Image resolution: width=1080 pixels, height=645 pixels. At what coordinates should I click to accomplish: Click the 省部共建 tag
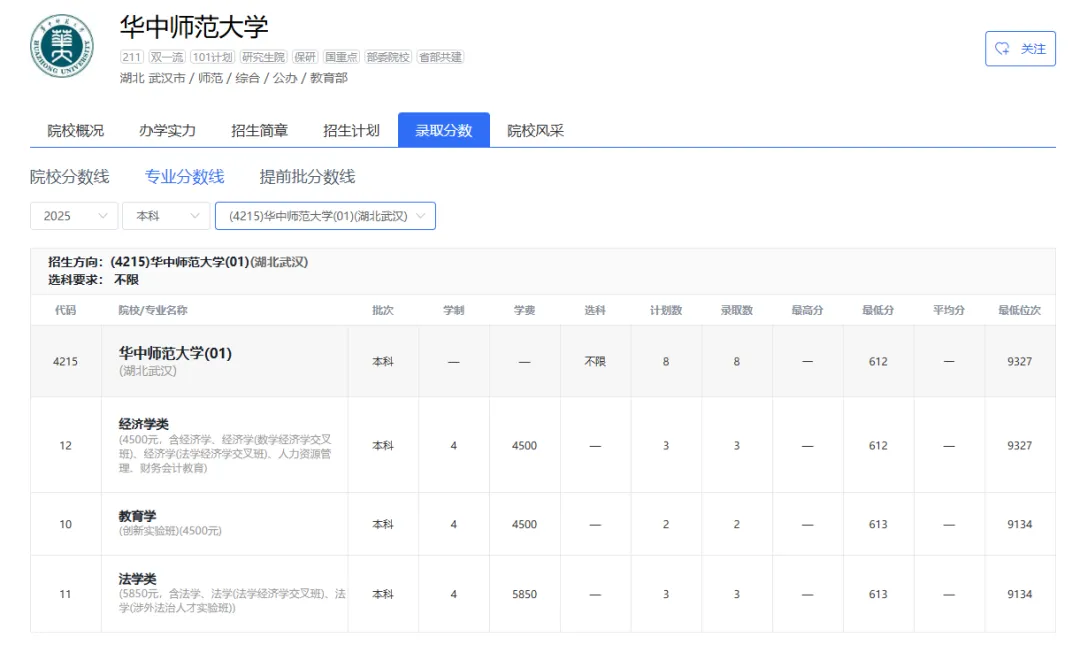[441, 57]
